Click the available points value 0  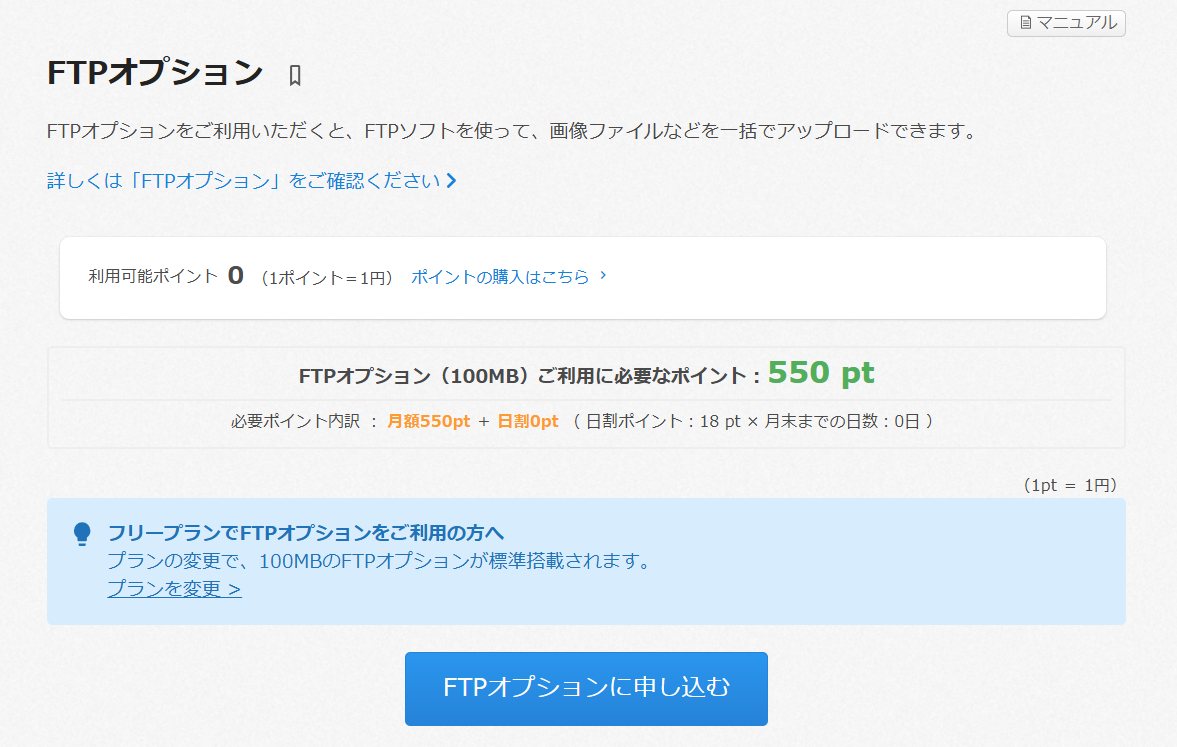coord(236,276)
